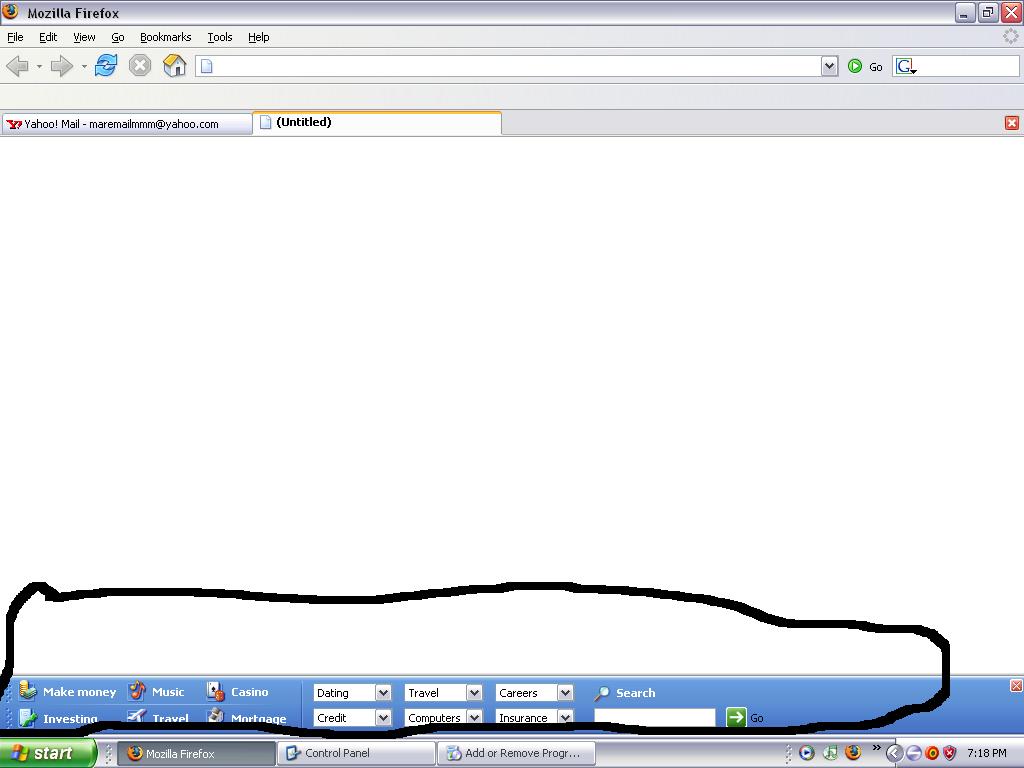This screenshot has height=768, width=1024.
Task: Open the Home page icon
Action: (x=174, y=65)
